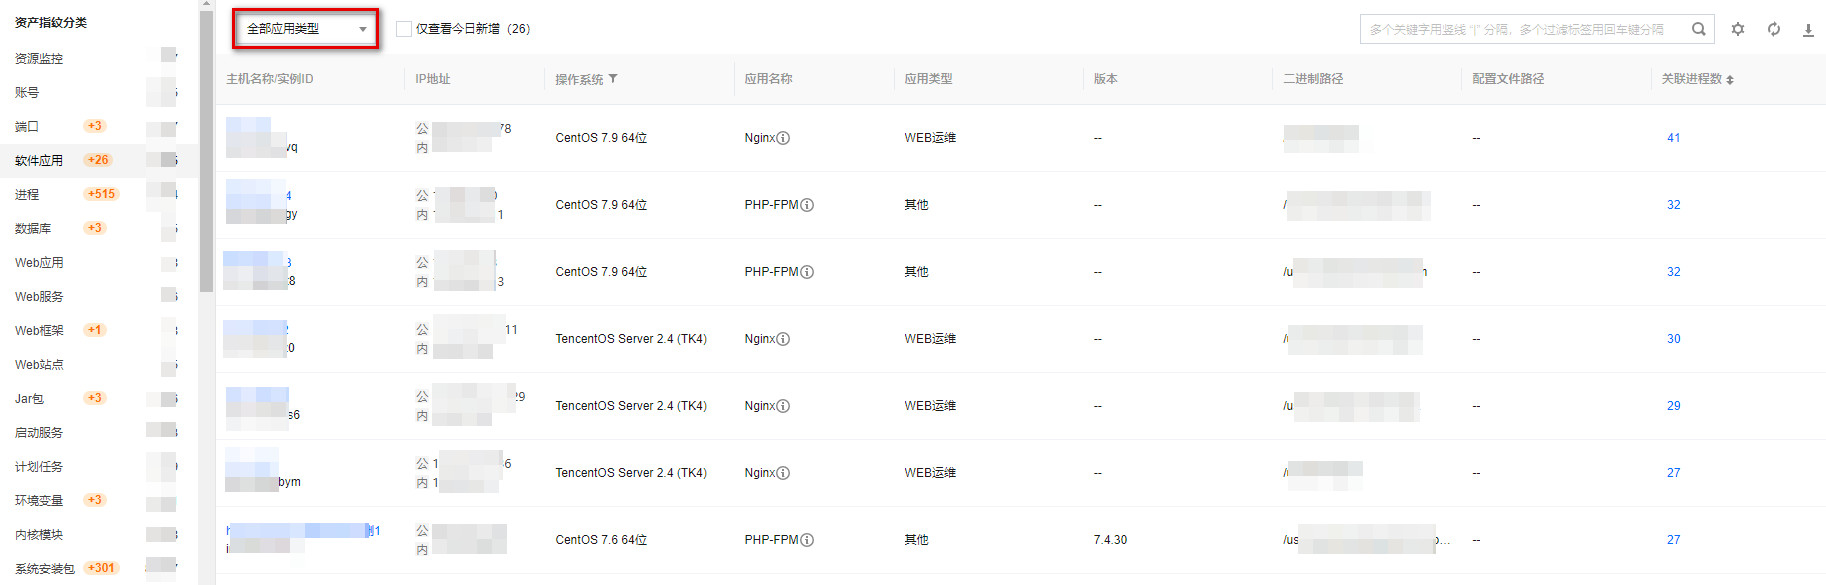Select 资源监控 in the sidebar
1826x585 pixels.
point(39,58)
